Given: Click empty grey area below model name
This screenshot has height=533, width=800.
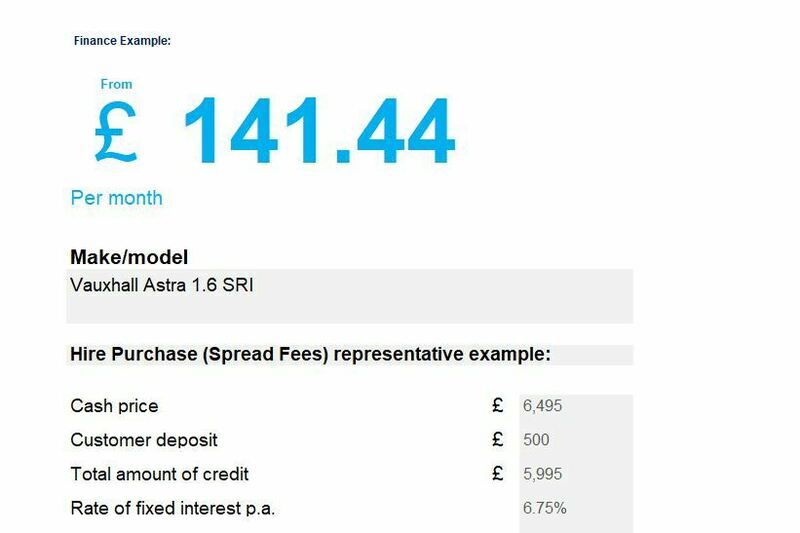Looking at the screenshot, I should point(349,311).
